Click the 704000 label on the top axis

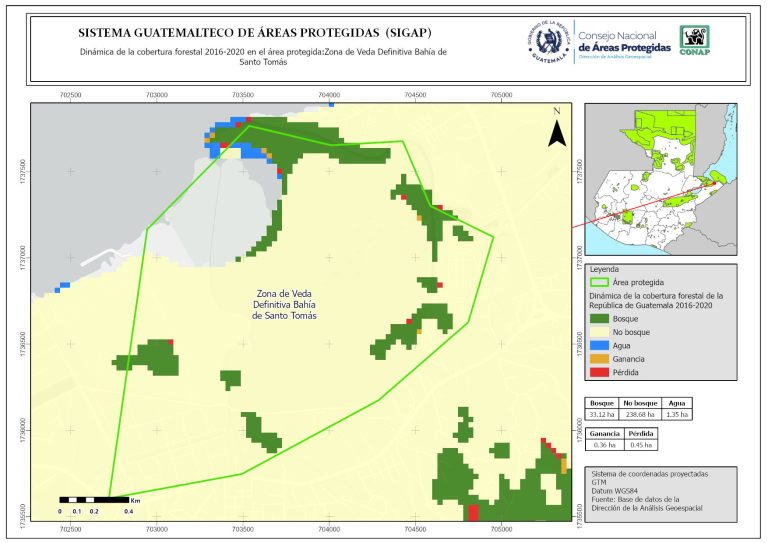point(329,94)
